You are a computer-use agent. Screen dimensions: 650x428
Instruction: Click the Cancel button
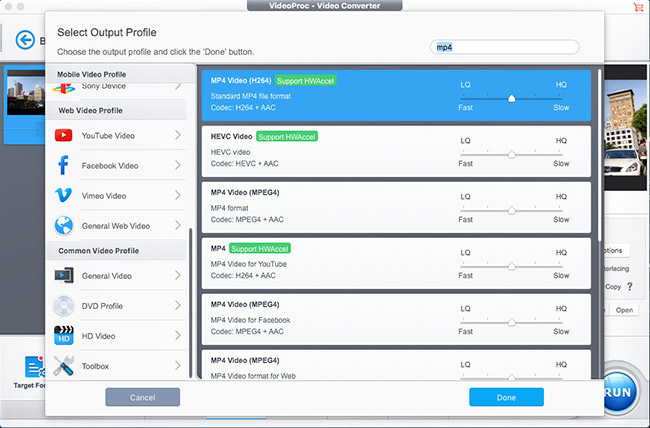(x=143, y=397)
